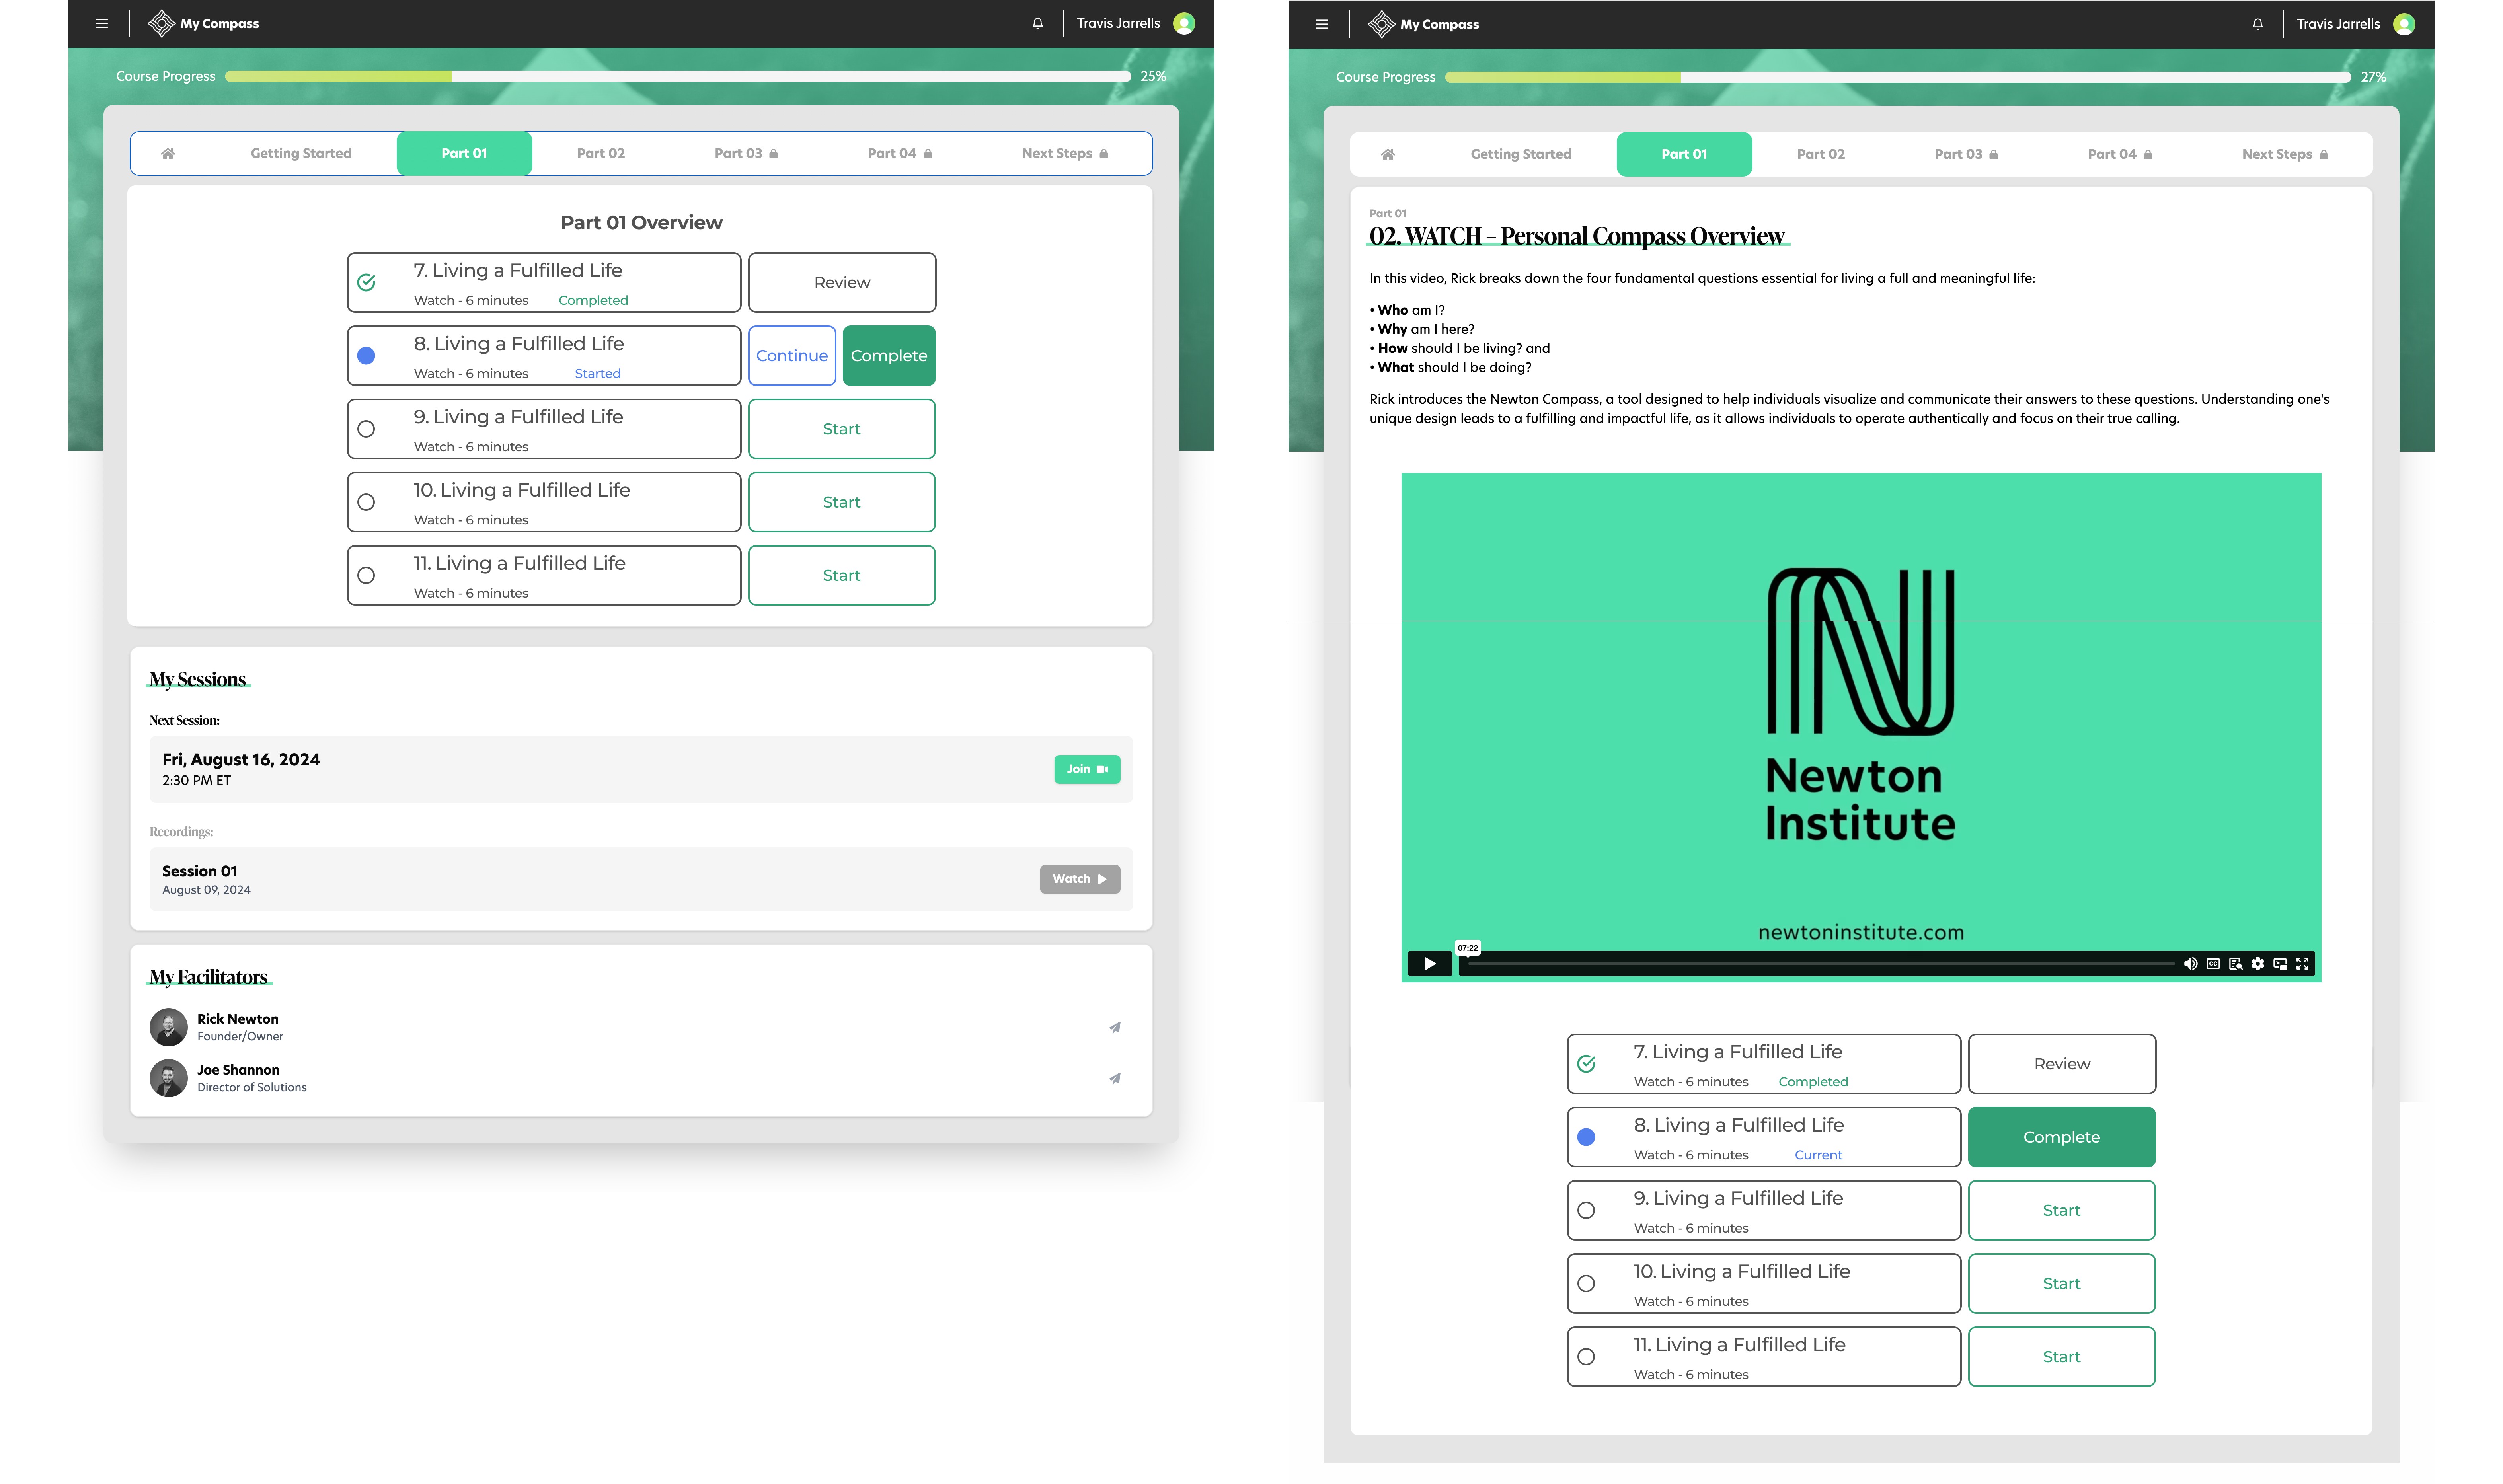This screenshot has width=2503, height=1484.
Task: Open the video transcript search icon
Action: (2235, 964)
